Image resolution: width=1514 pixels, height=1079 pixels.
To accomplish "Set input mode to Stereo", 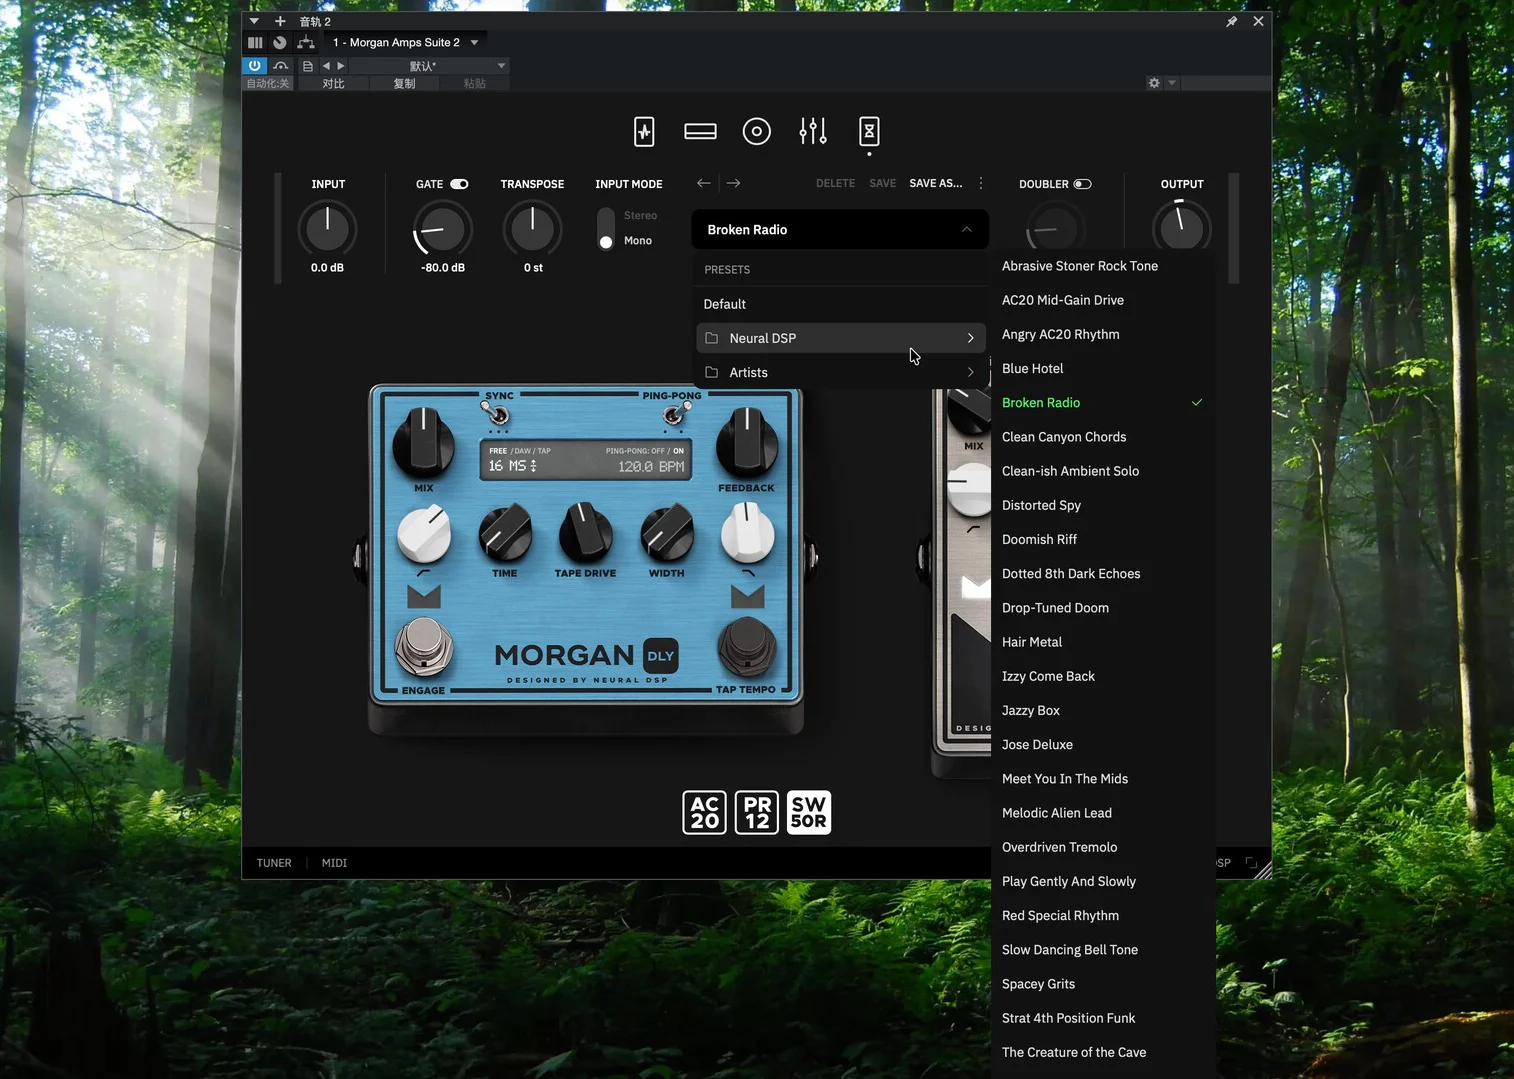I will tap(640, 216).
